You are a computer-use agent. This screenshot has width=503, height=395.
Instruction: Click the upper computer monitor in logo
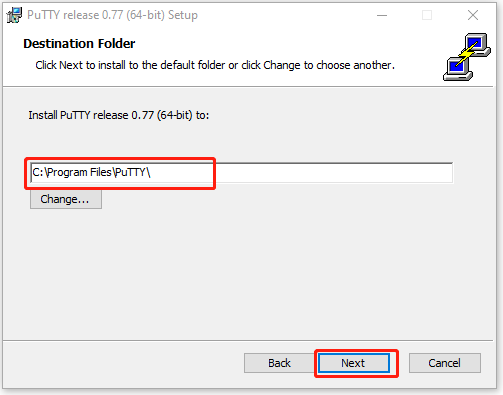pos(477,44)
